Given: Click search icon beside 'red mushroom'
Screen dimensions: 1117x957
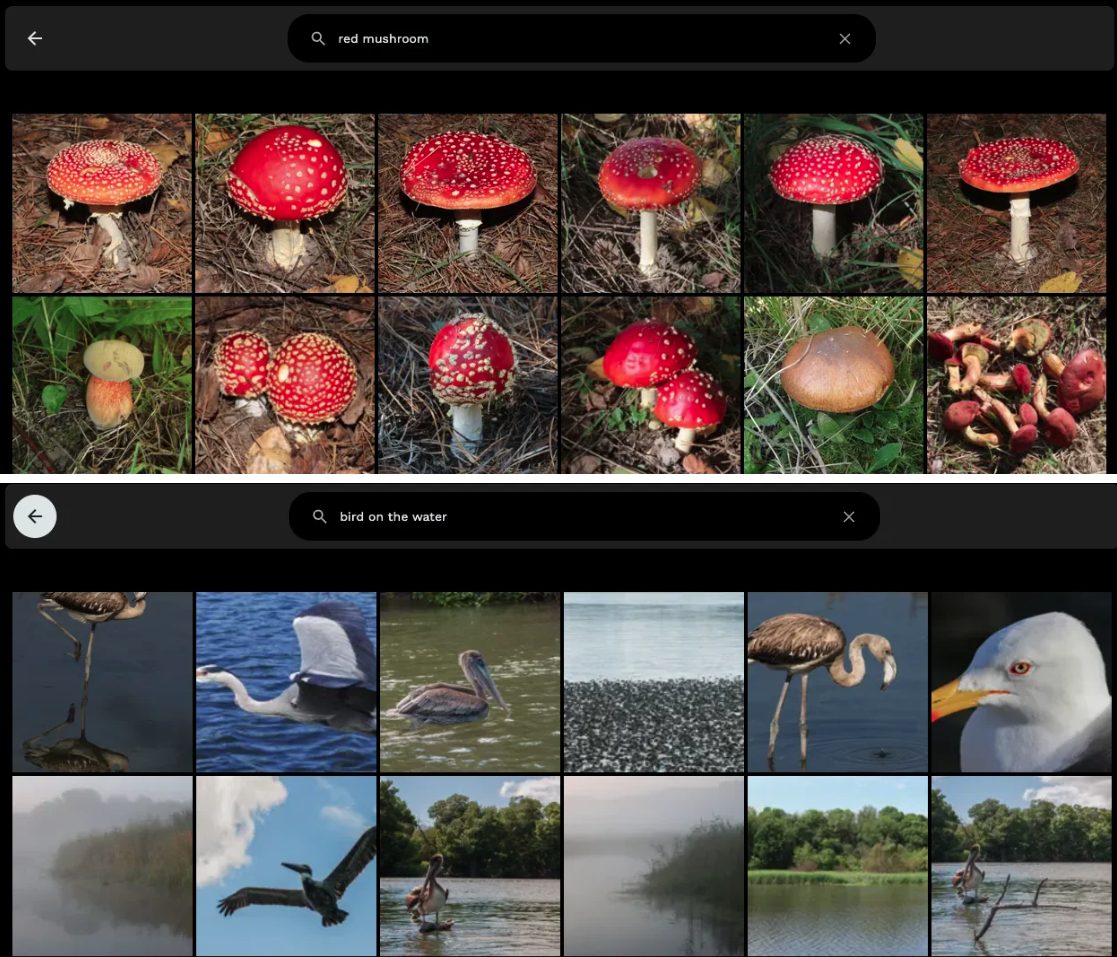Looking at the screenshot, I should click(x=318, y=39).
